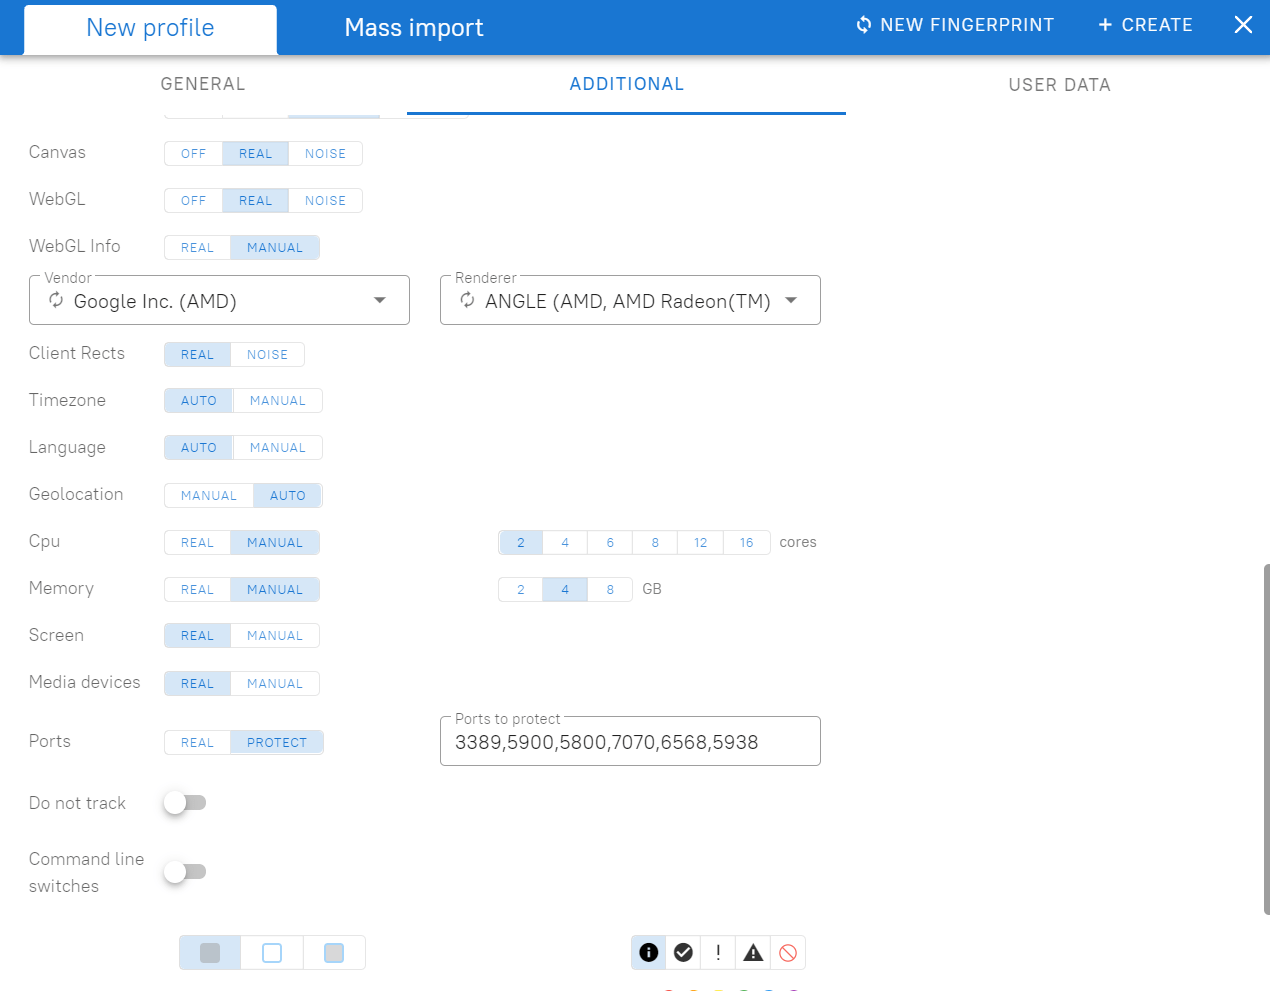This screenshot has height=991, width=1270.
Task: Click the vertical scrollbar thumb
Action: click(1267, 739)
